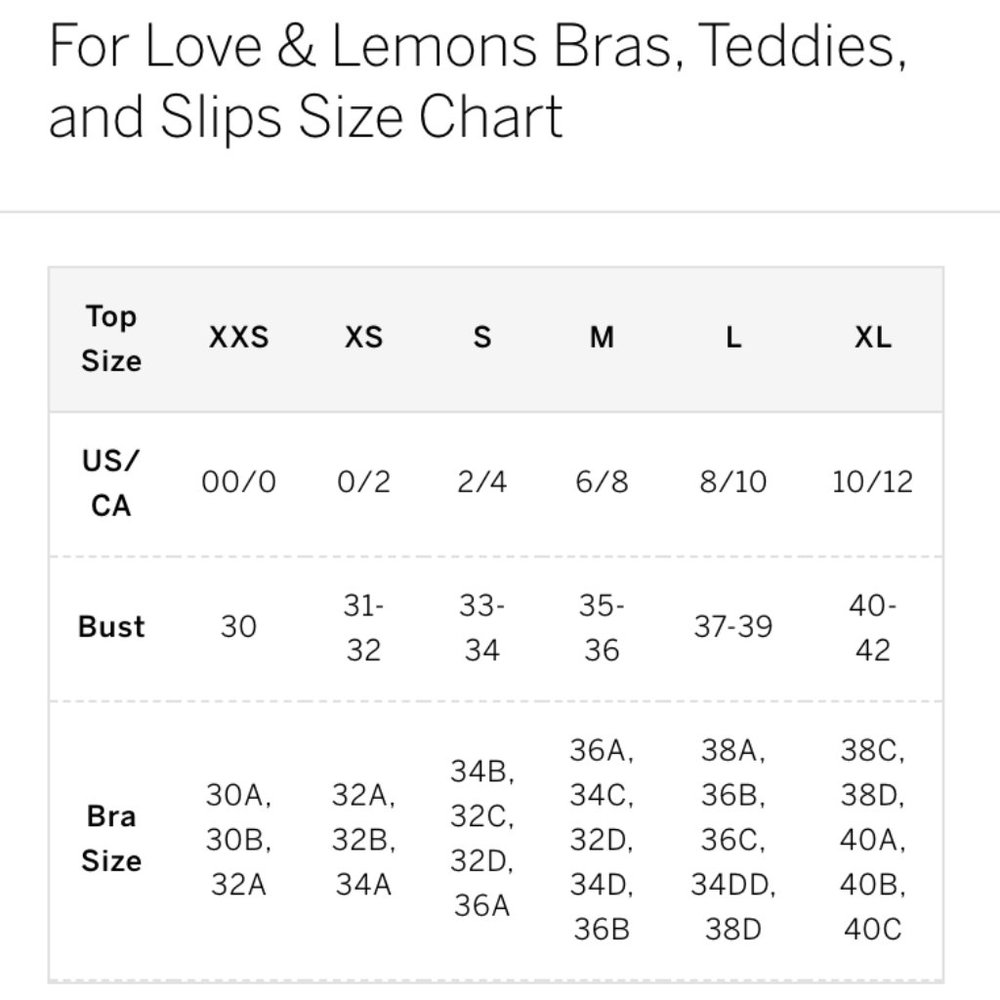Select the Bra Size row label
Viewport: 1000px width, 1000px height.
click(x=111, y=838)
